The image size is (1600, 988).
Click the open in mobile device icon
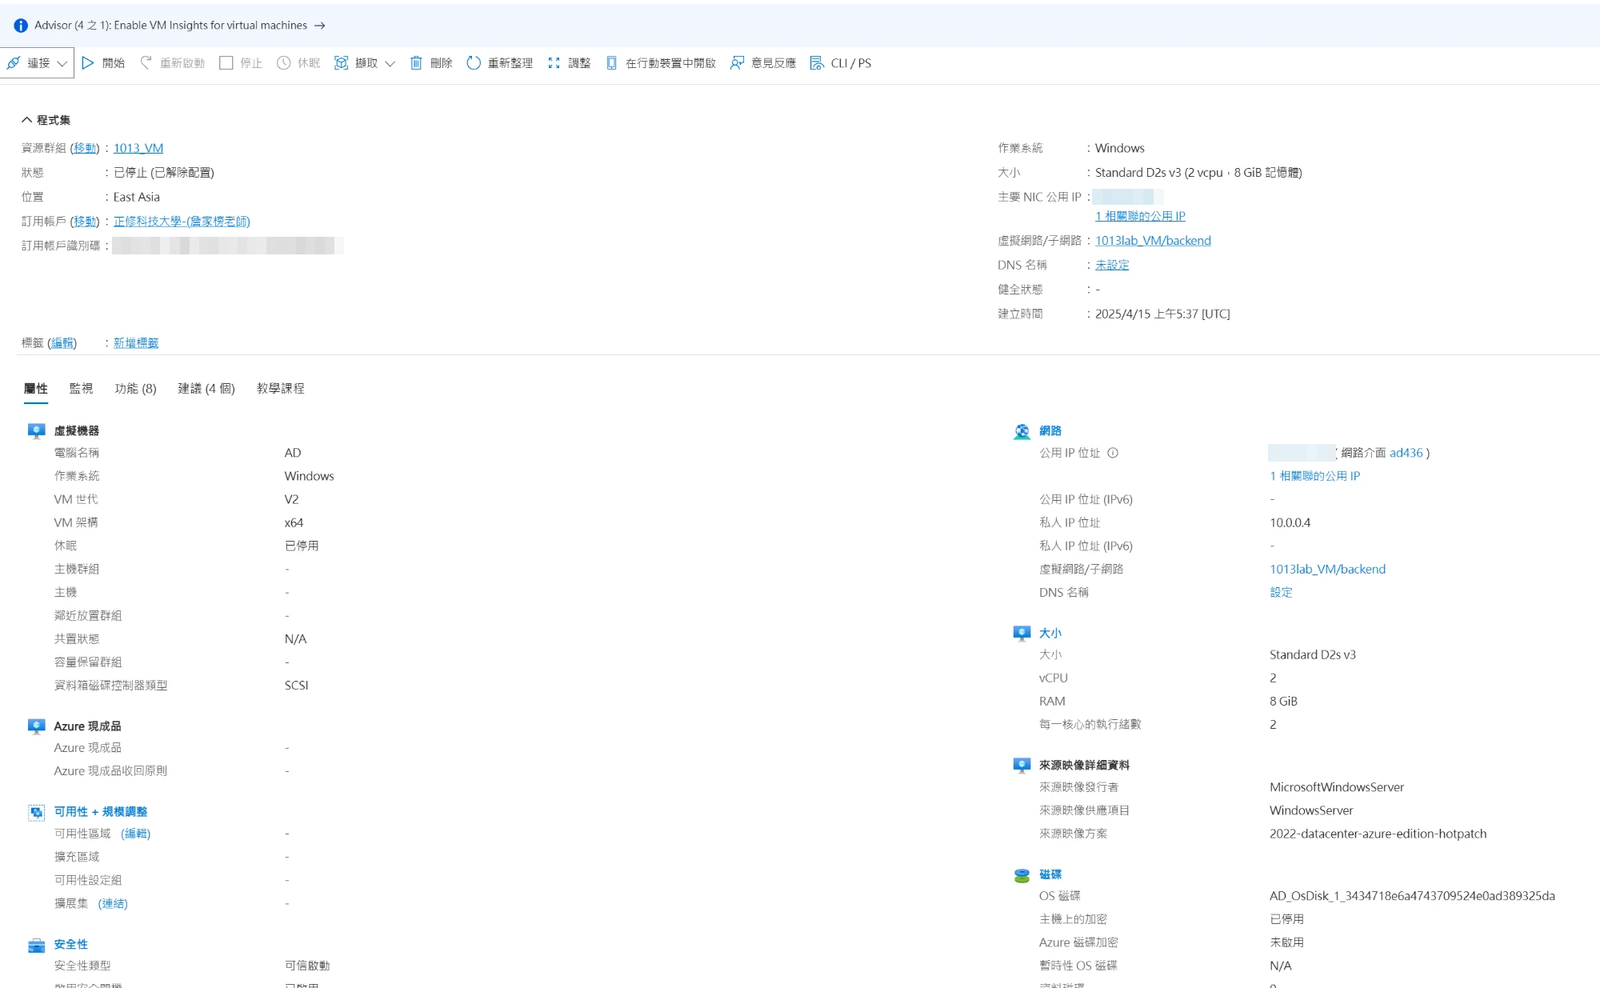click(x=611, y=63)
